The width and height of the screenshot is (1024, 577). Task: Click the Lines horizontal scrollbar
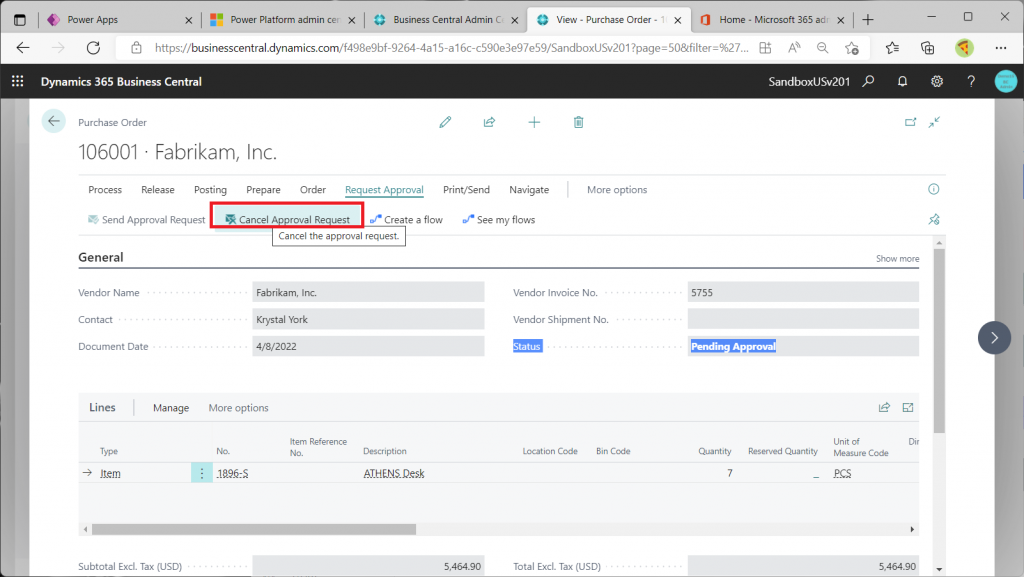(254, 529)
